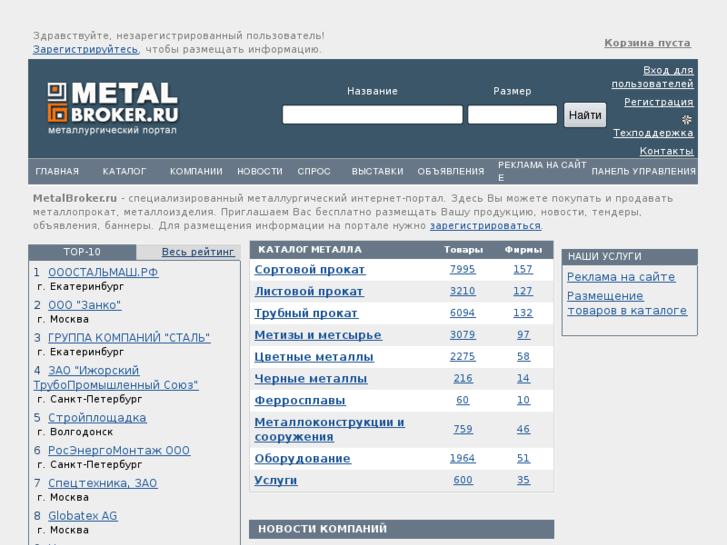Image resolution: width=727 pixels, height=545 pixels.
Task: Click 1964 products count for Оборудование
Action: 462,458
